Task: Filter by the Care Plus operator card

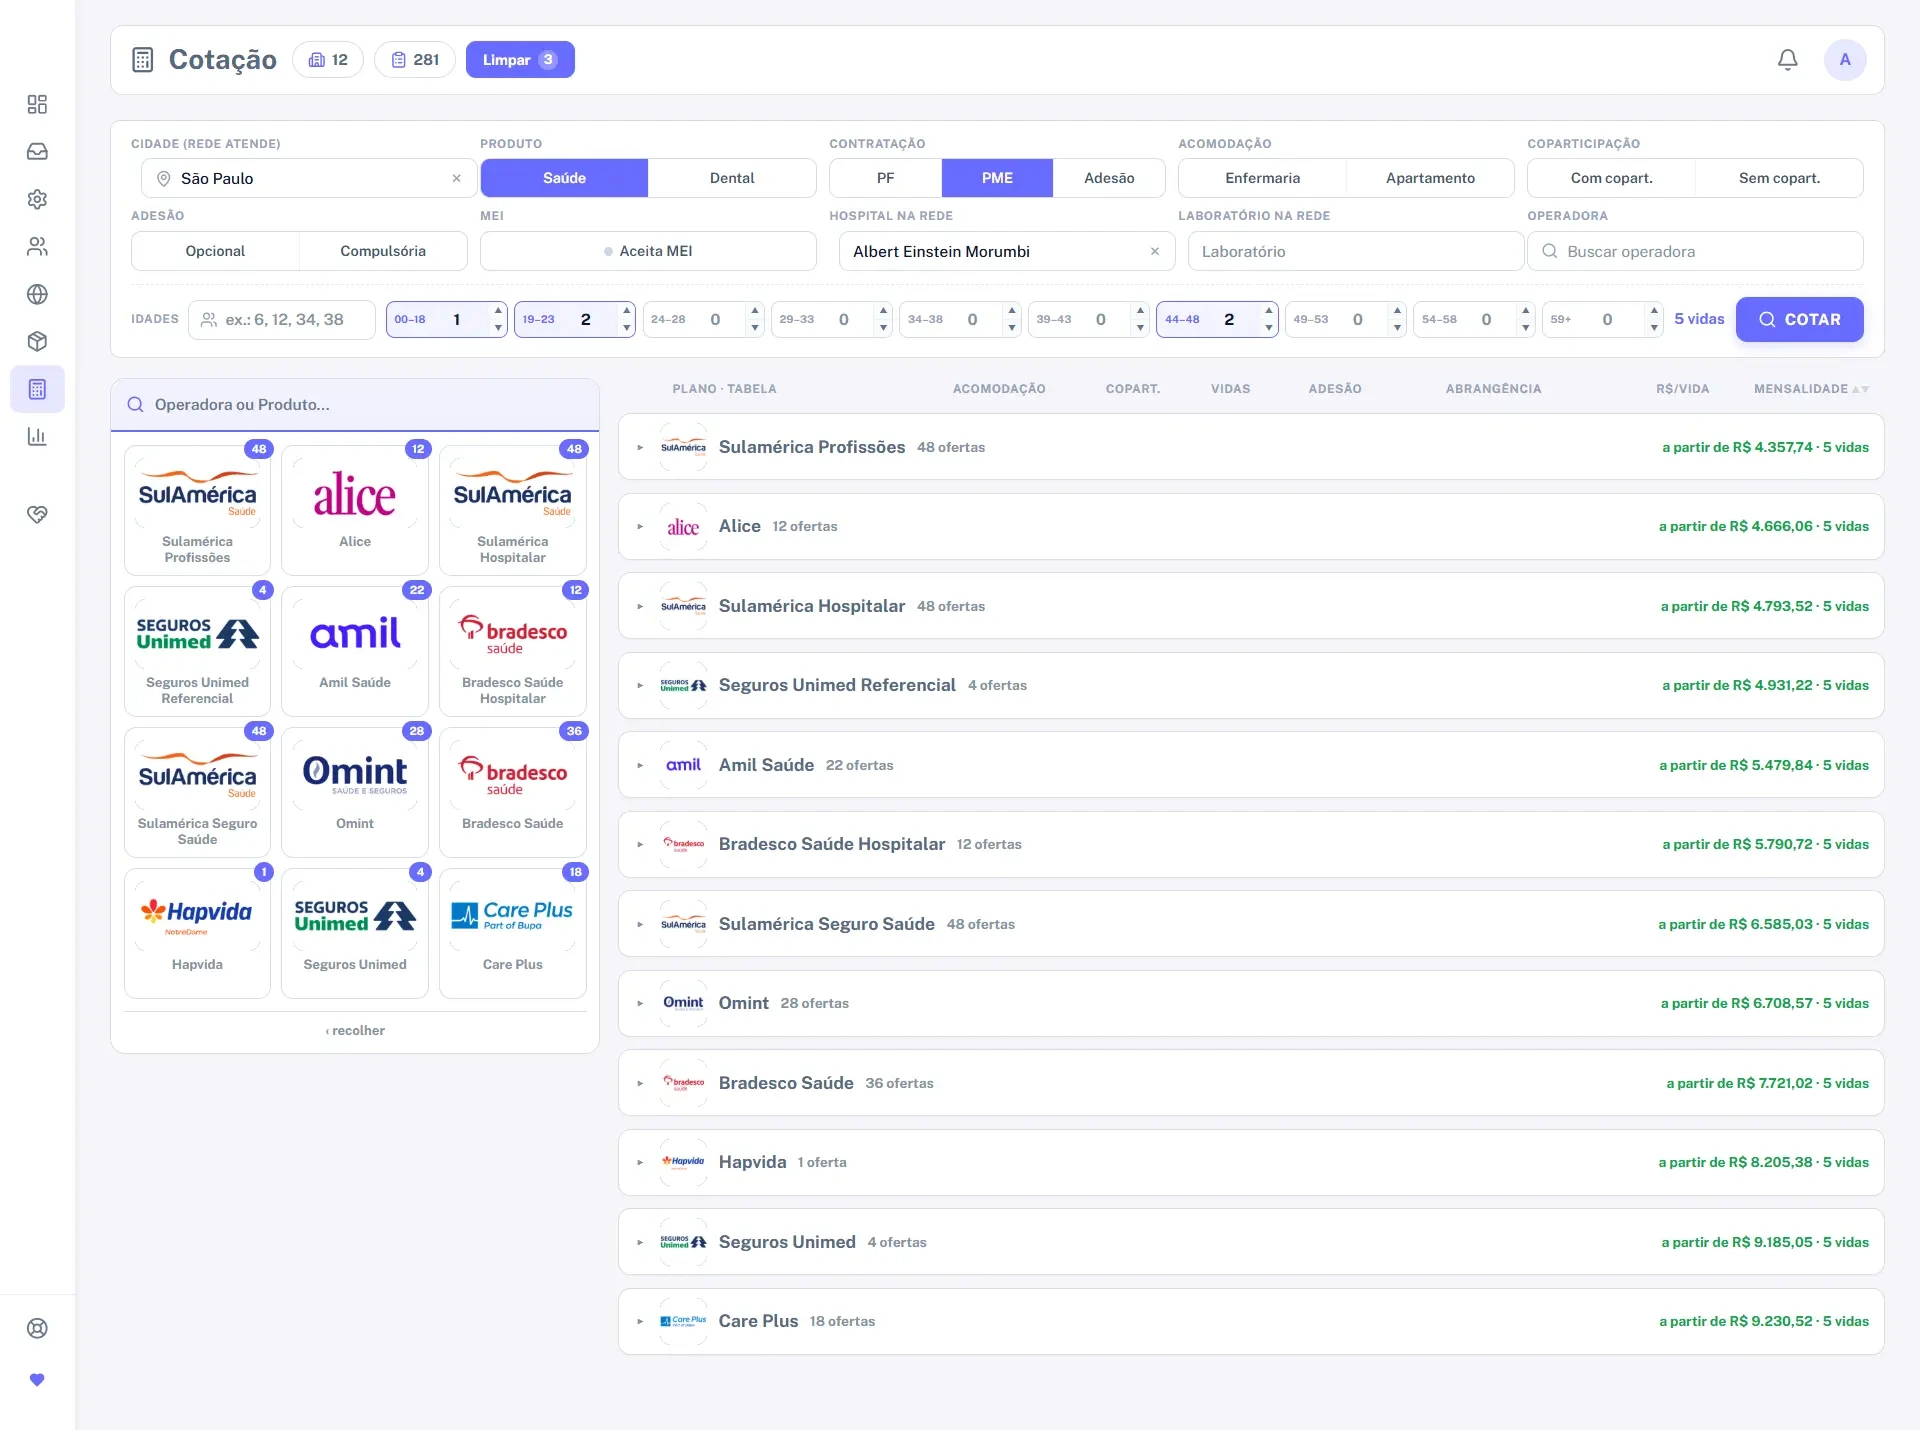Action: click(x=513, y=933)
